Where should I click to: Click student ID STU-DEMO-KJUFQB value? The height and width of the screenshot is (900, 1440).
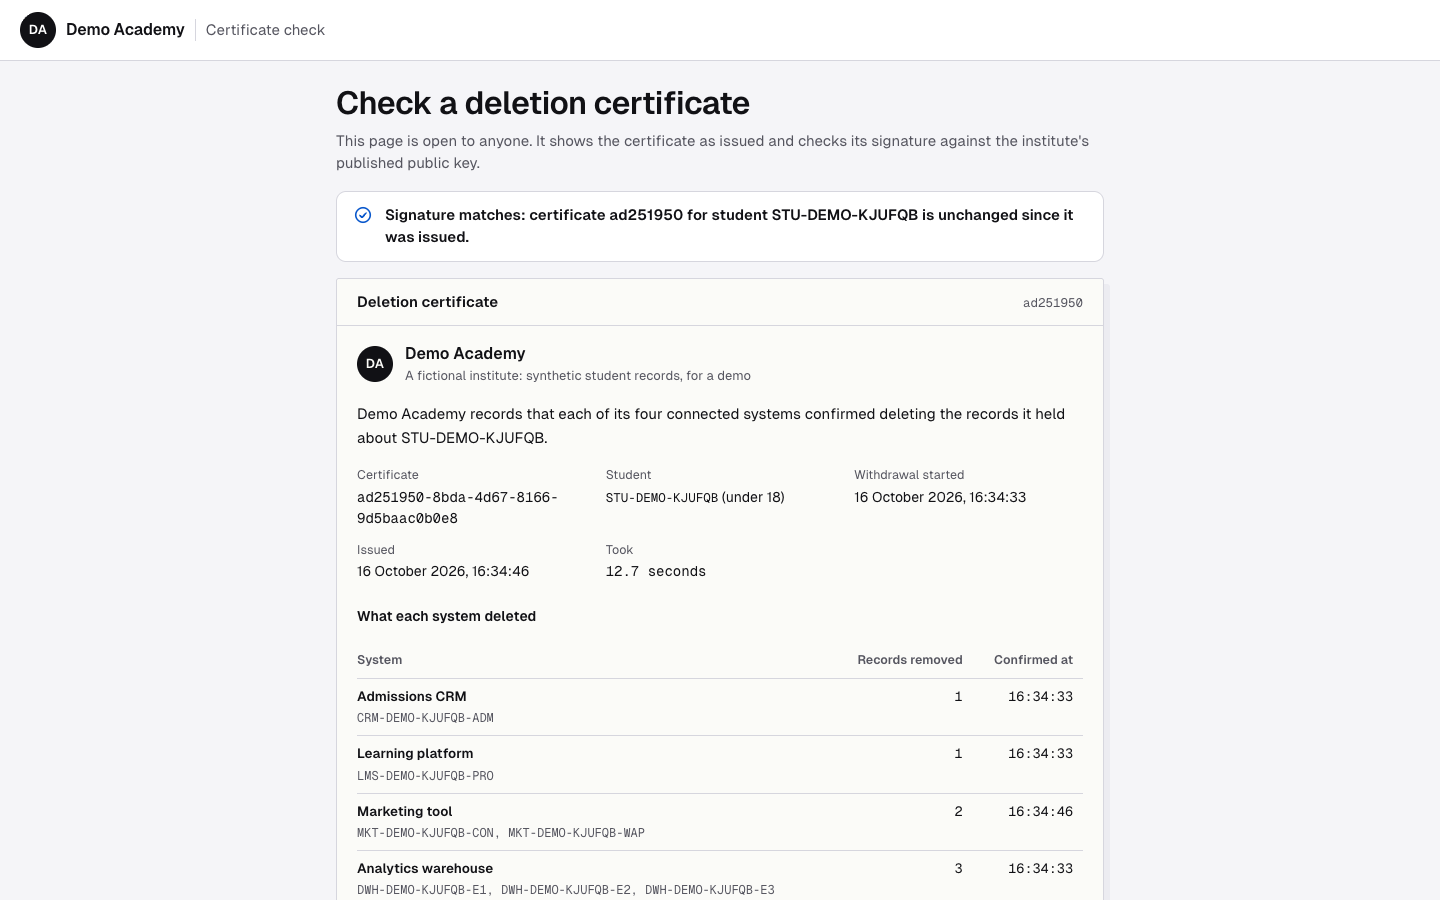[662, 498]
